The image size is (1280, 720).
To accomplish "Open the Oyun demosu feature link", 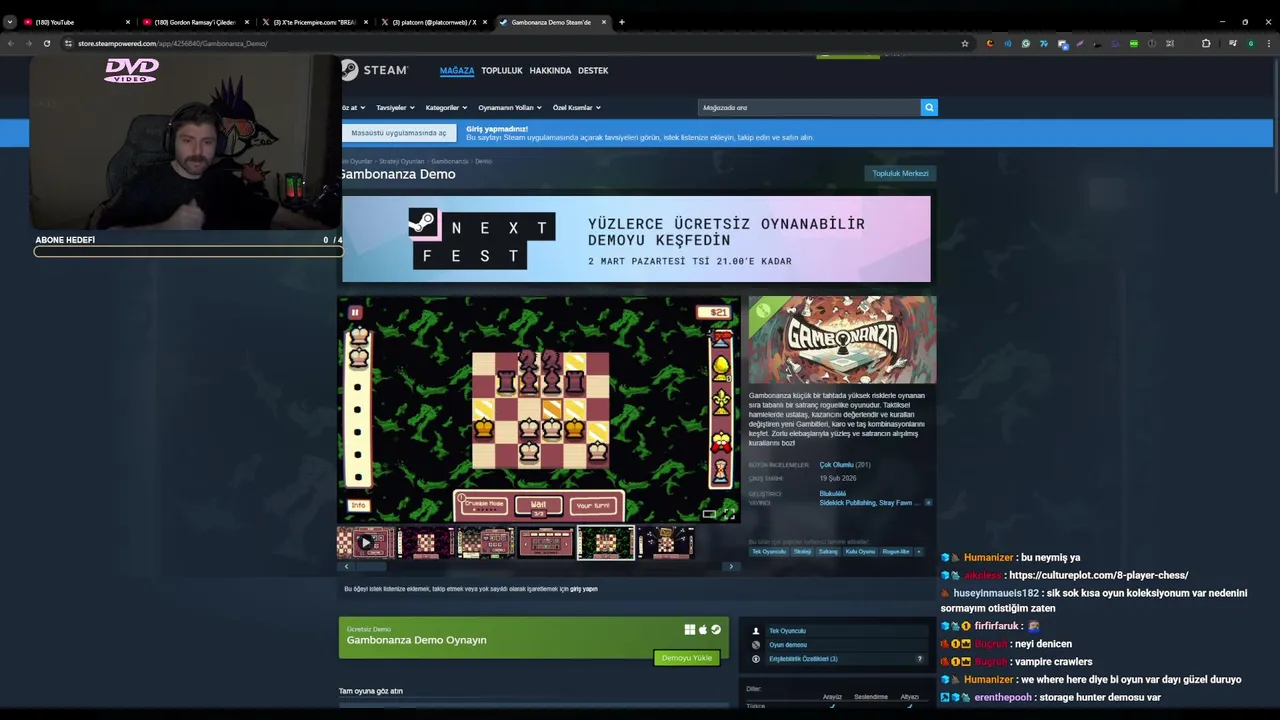I will (x=788, y=645).
